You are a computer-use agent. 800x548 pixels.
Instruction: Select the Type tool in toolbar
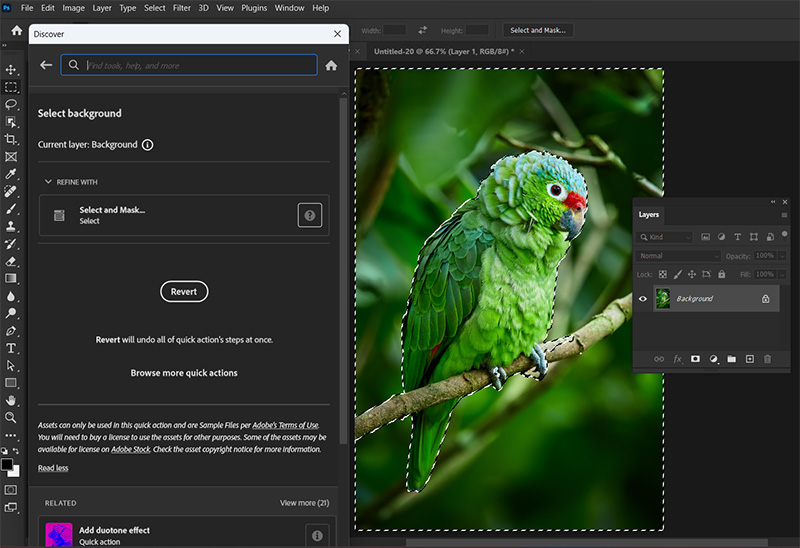[x=12, y=348]
